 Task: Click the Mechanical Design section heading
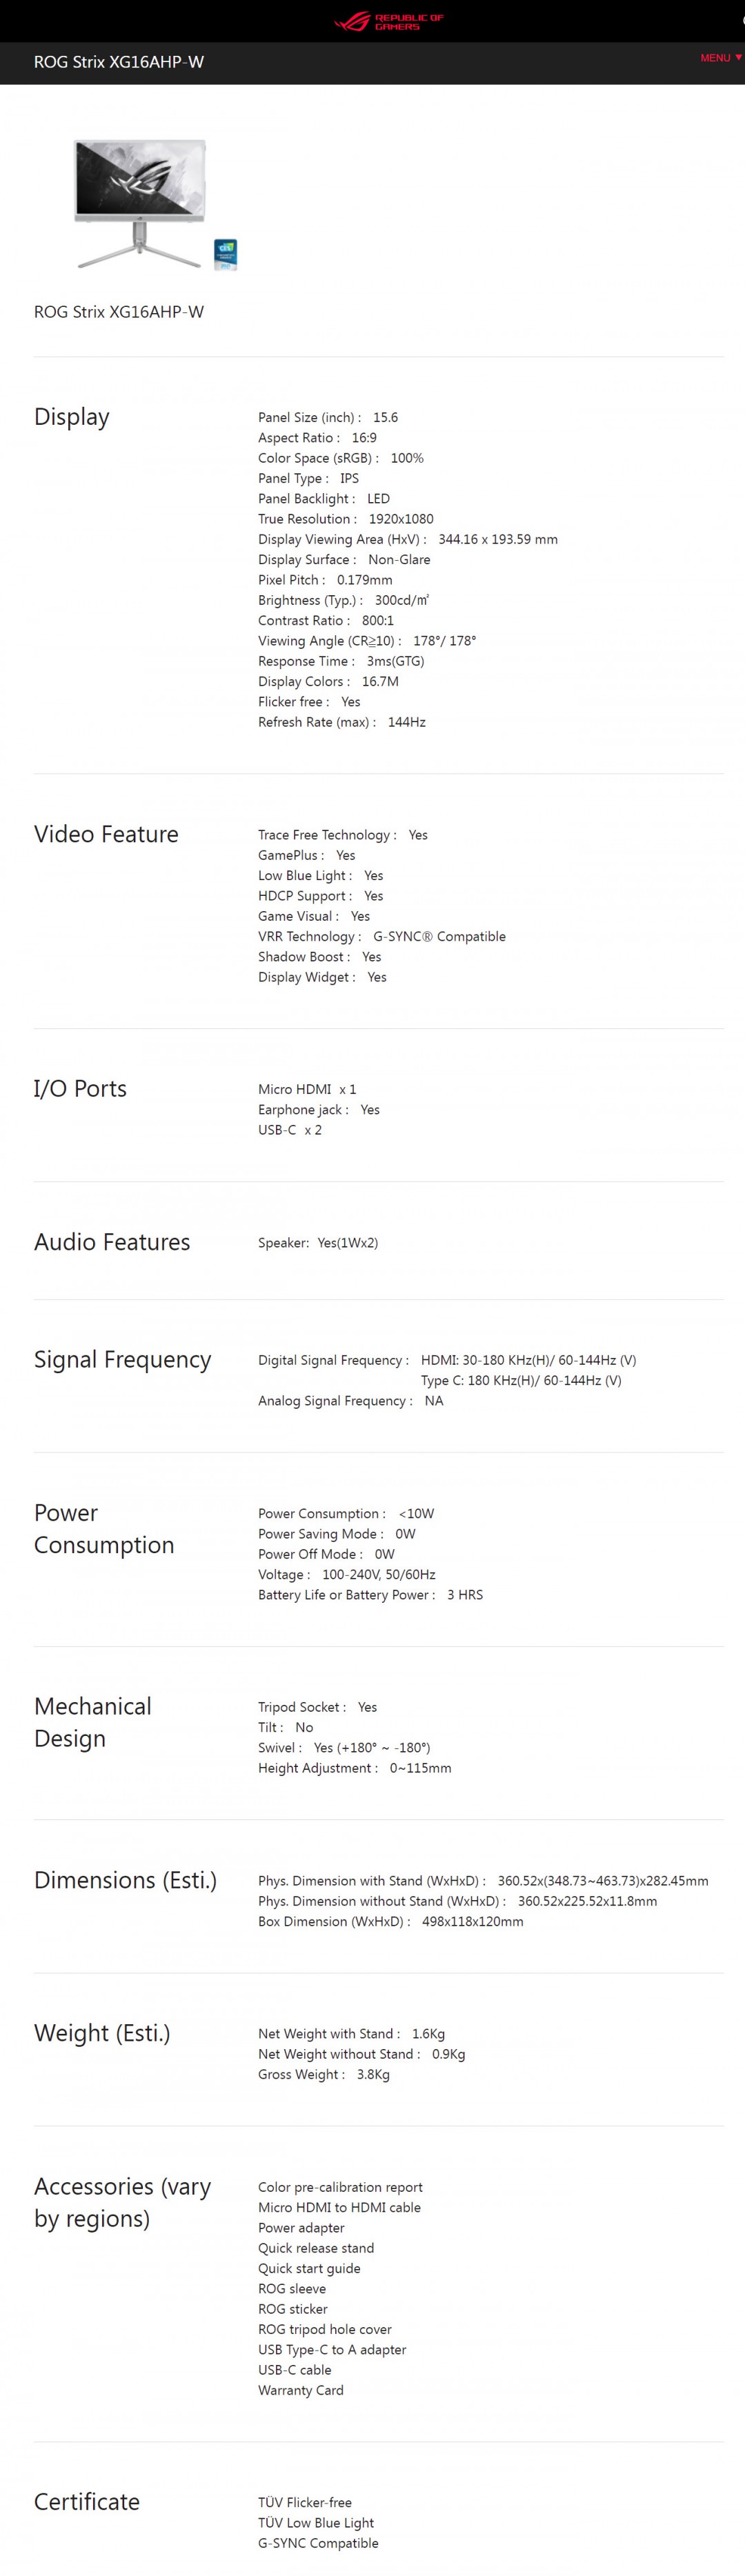point(93,1722)
